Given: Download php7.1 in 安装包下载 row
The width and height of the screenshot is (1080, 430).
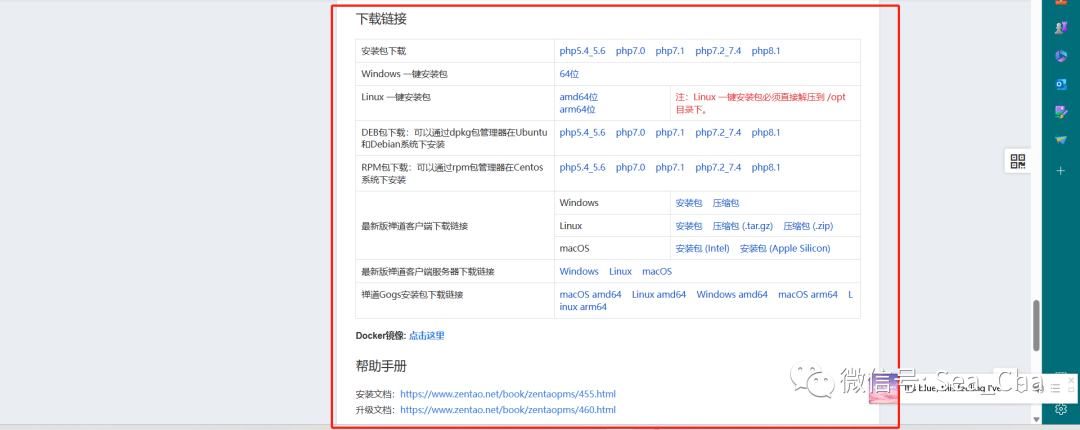Looking at the screenshot, I should click(670, 51).
